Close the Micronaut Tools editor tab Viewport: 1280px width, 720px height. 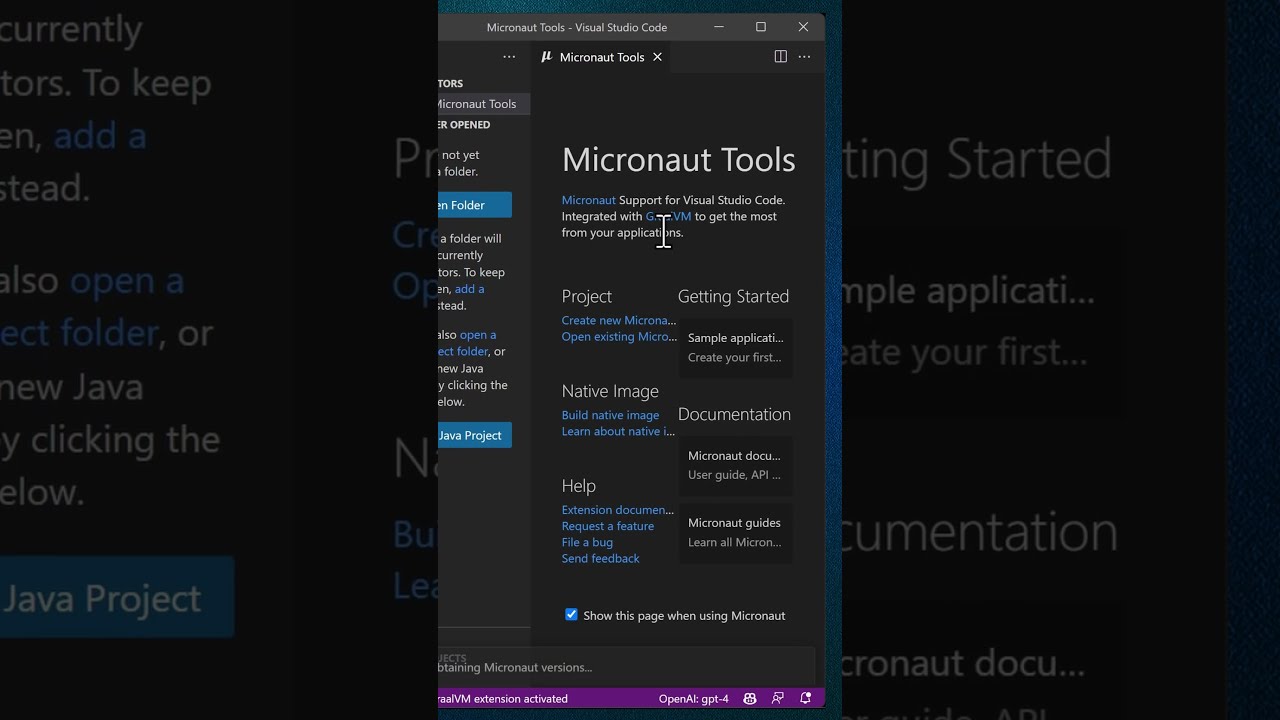tap(657, 57)
